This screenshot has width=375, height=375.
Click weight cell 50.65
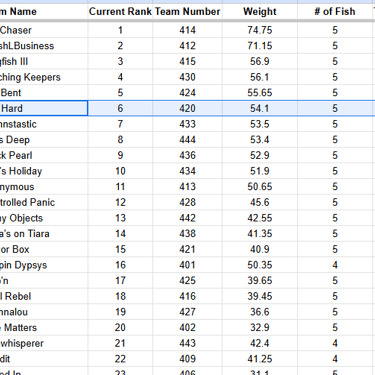tap(260, 187)
